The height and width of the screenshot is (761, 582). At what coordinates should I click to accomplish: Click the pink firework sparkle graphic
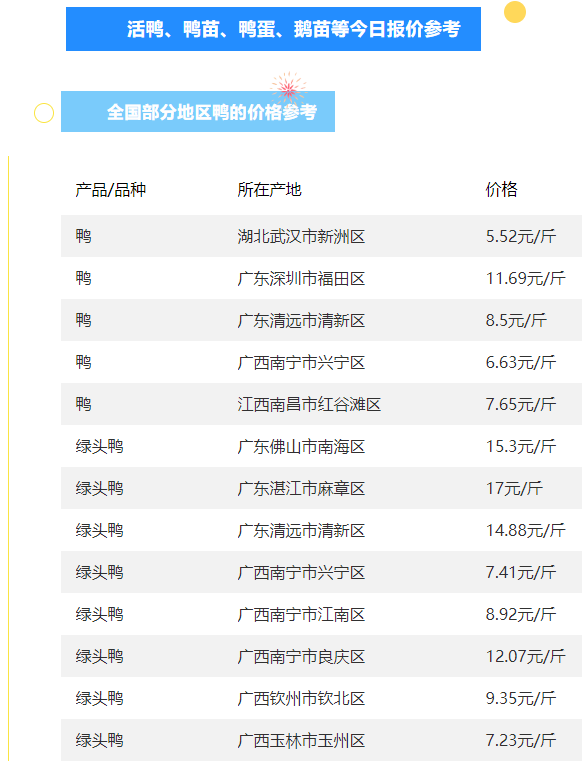pos(289,88)
